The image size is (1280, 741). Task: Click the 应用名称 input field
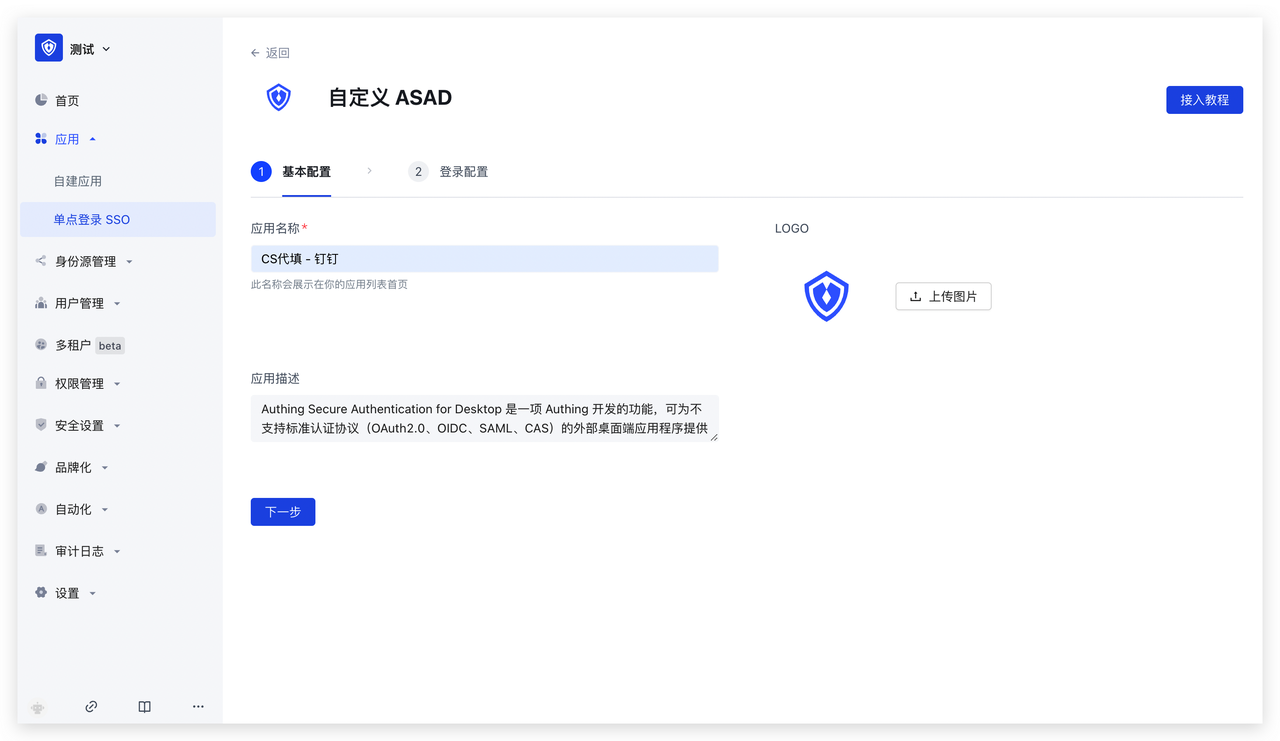(x=484, y=259)
